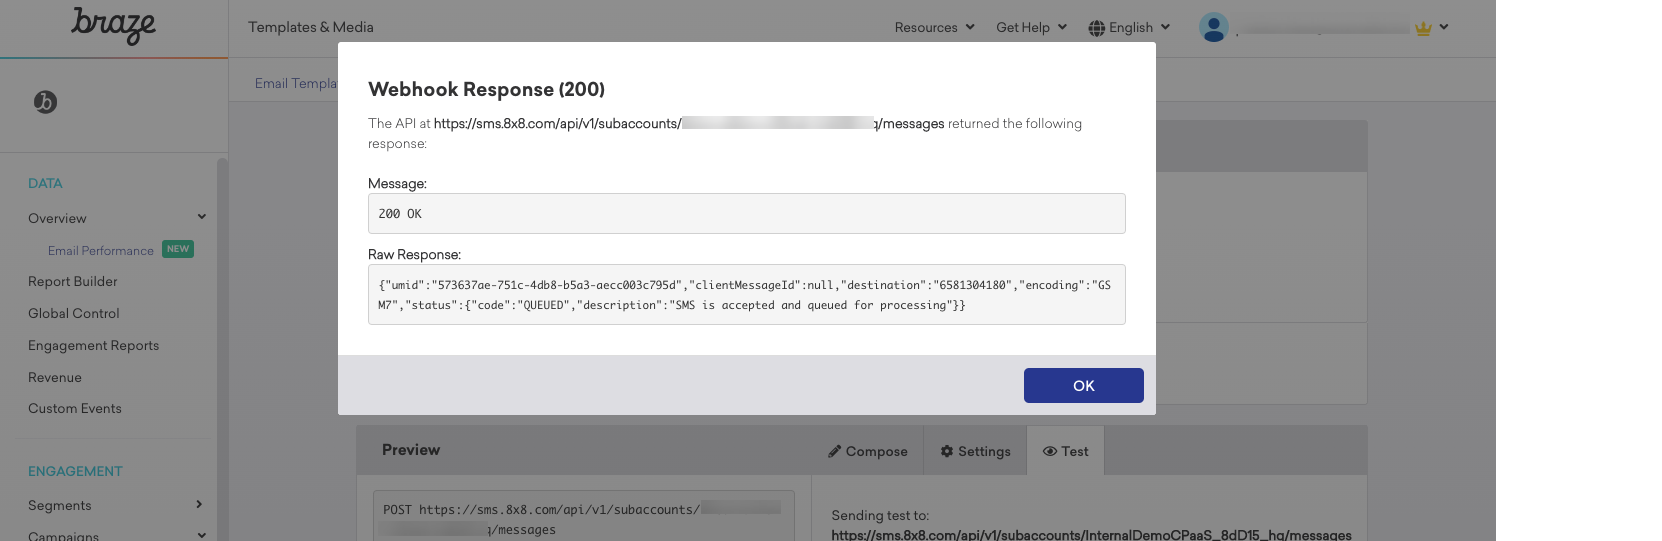This screenshot has width=1662, height=541.
Task: Open Engagement Reports in sidebar
Action: tap(94, 345)
